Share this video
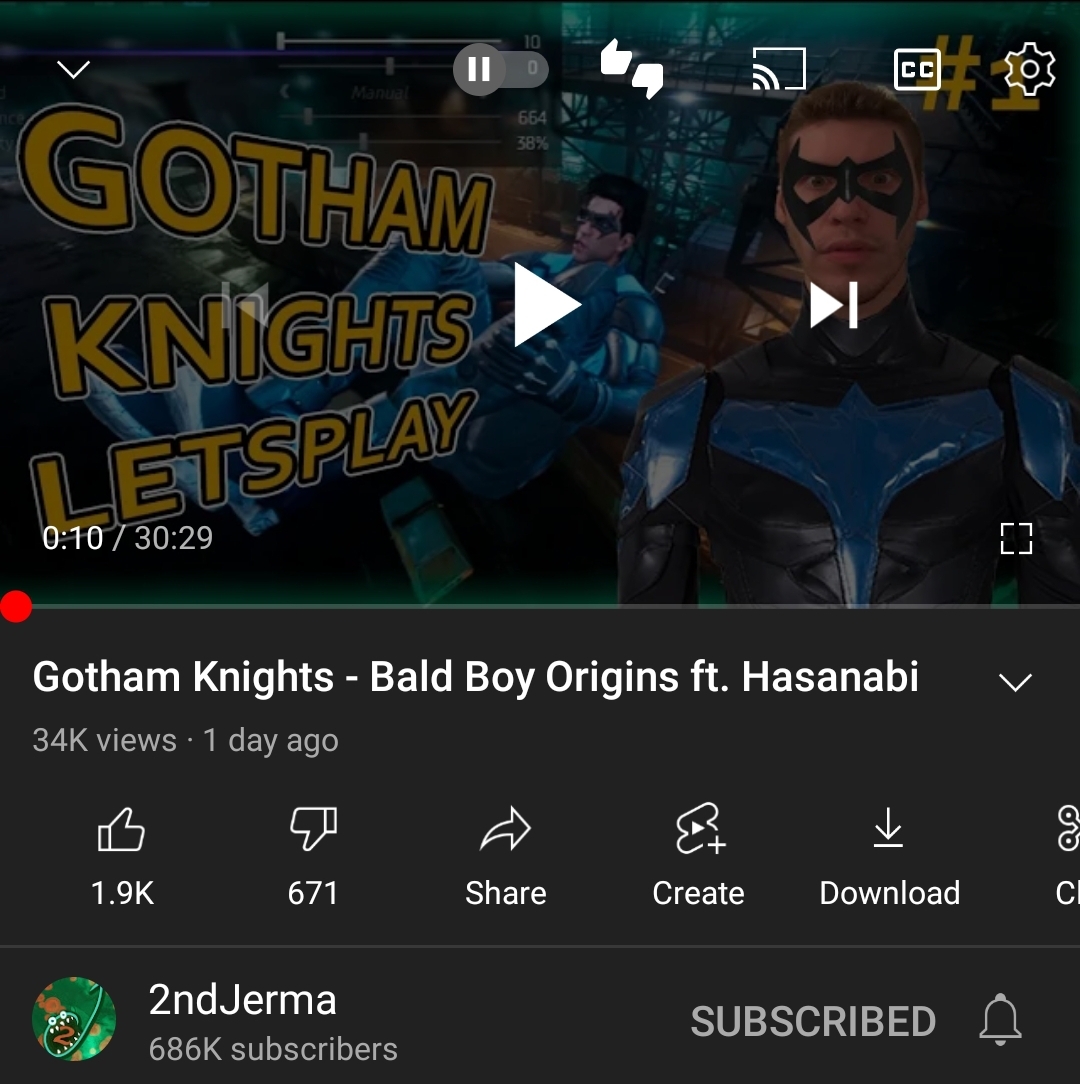 click(505, 856)
